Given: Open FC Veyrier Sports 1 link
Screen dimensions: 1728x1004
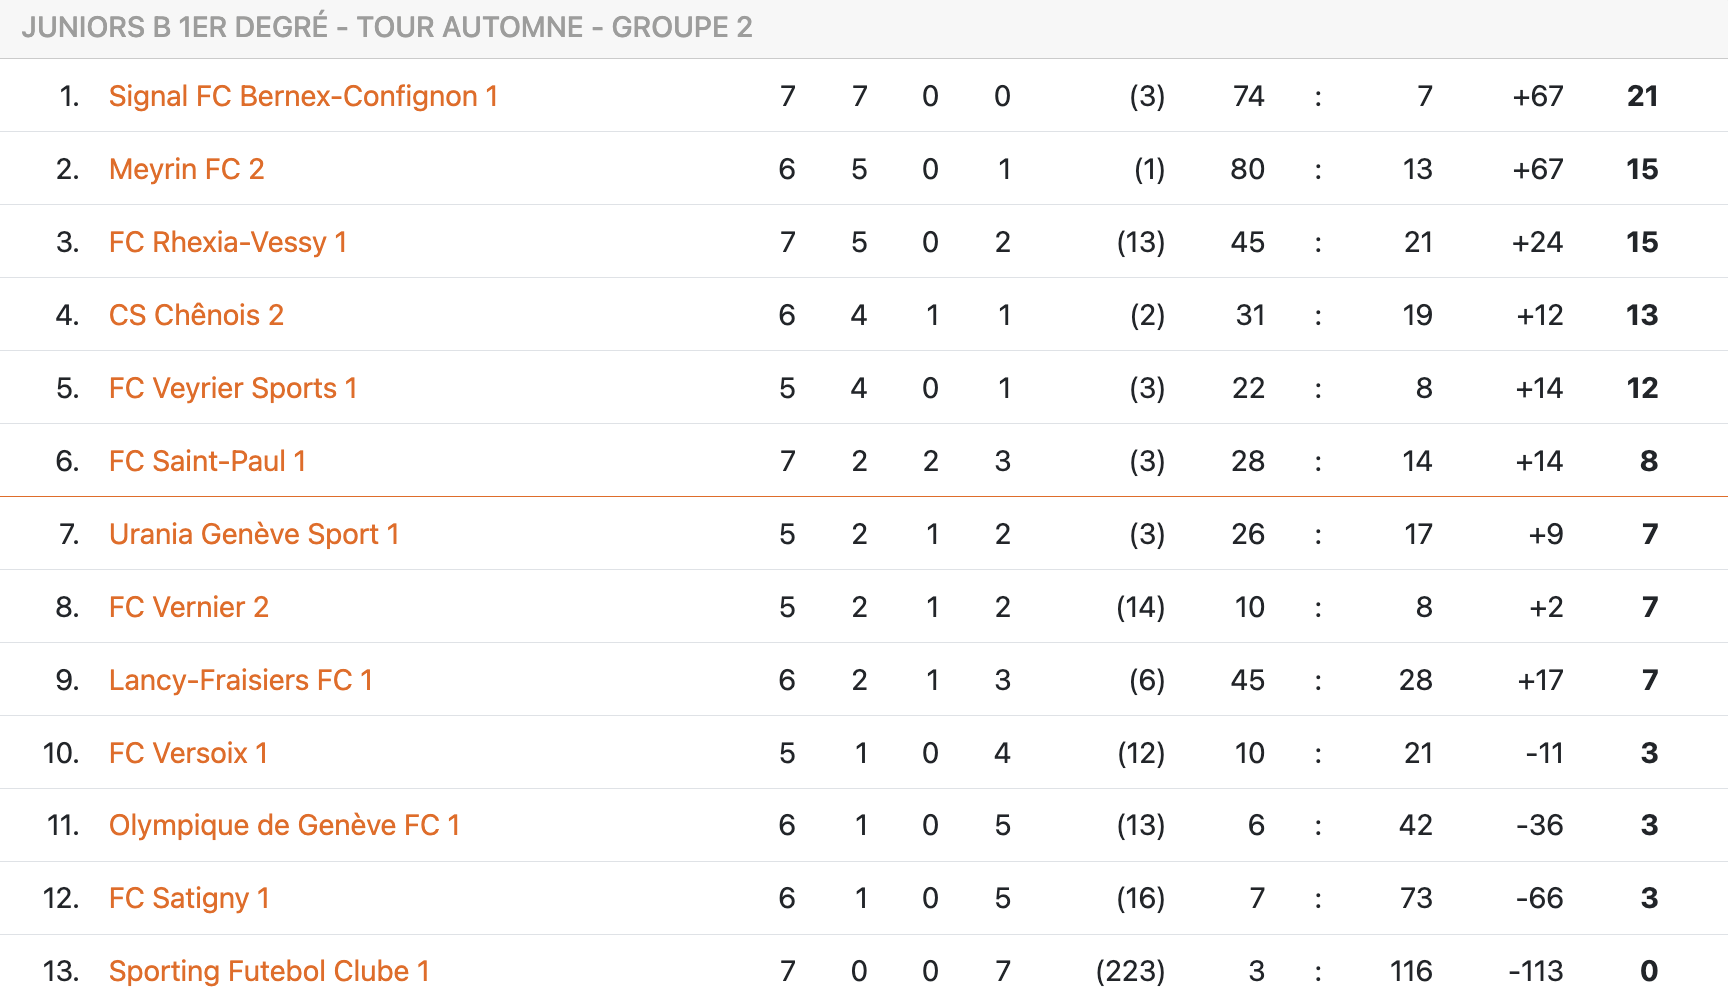Looking at the screenshot, I should click(x=232, y=388).
